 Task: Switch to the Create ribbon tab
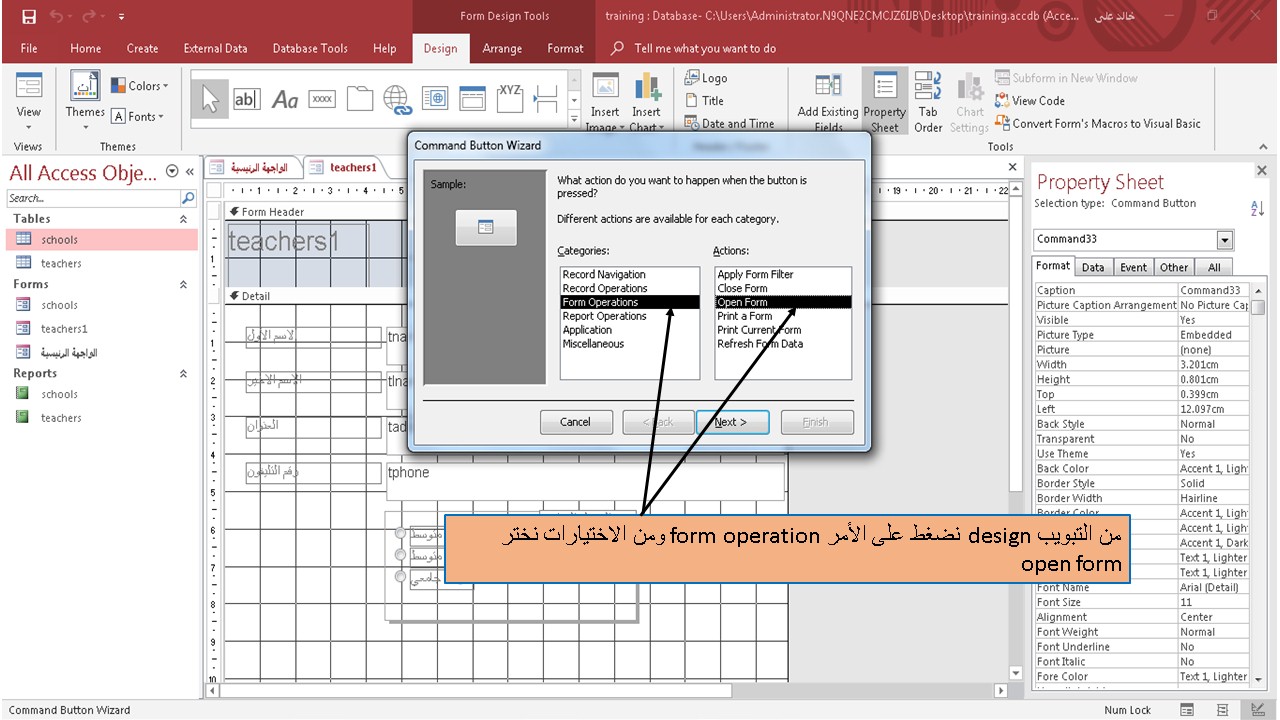pyautogui.click(x=142, y=48)
